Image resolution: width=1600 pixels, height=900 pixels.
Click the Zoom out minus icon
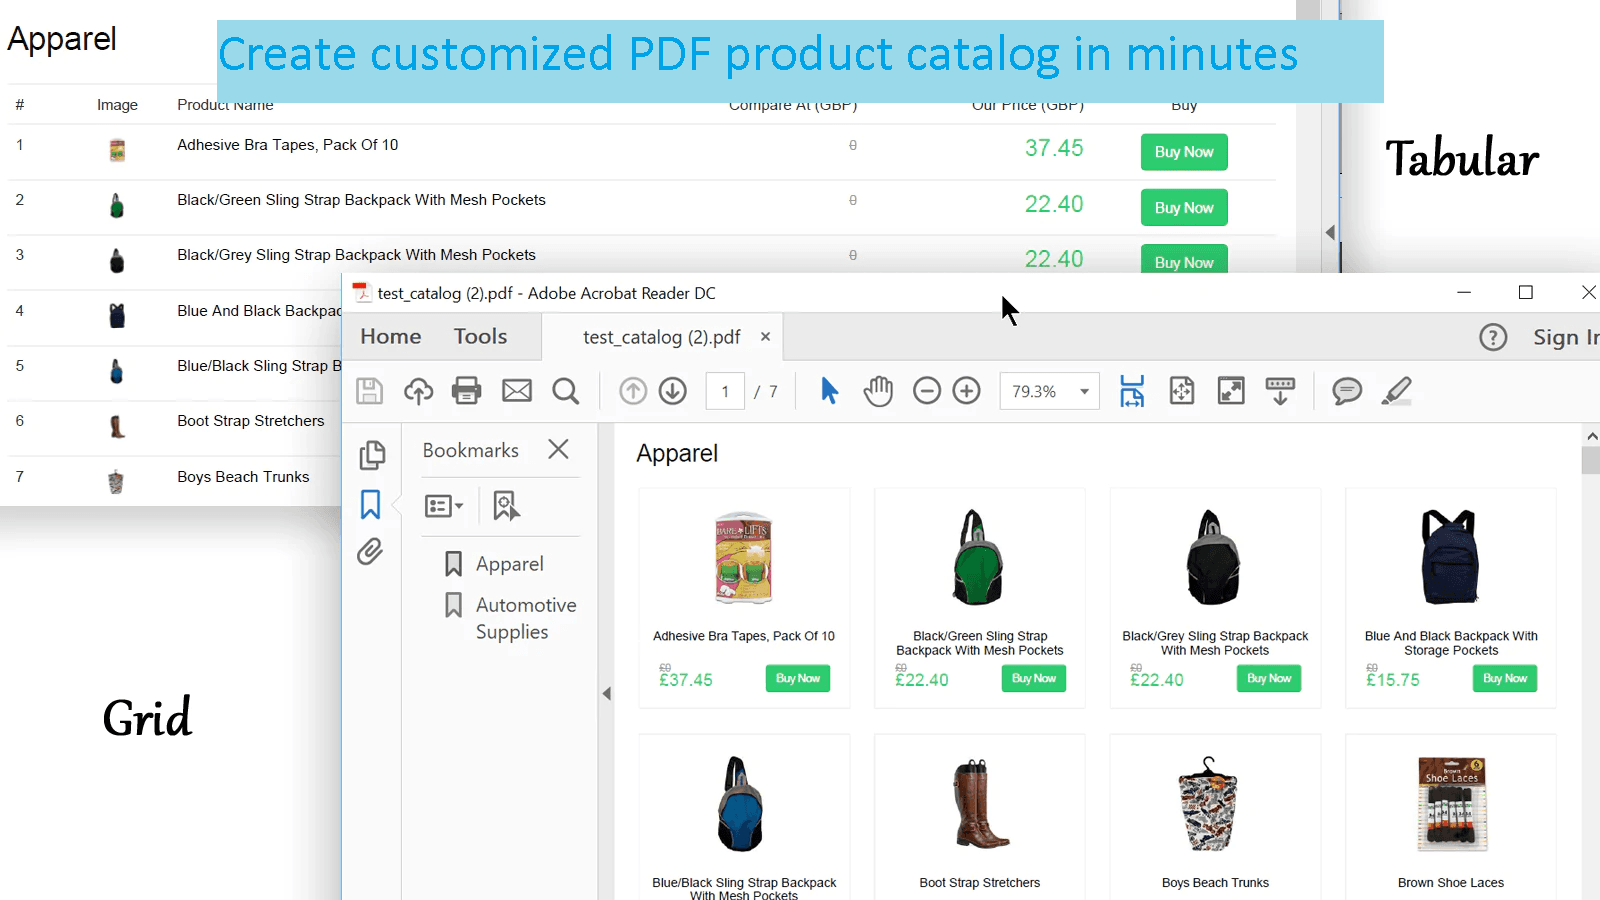click(x=927, y=391)
